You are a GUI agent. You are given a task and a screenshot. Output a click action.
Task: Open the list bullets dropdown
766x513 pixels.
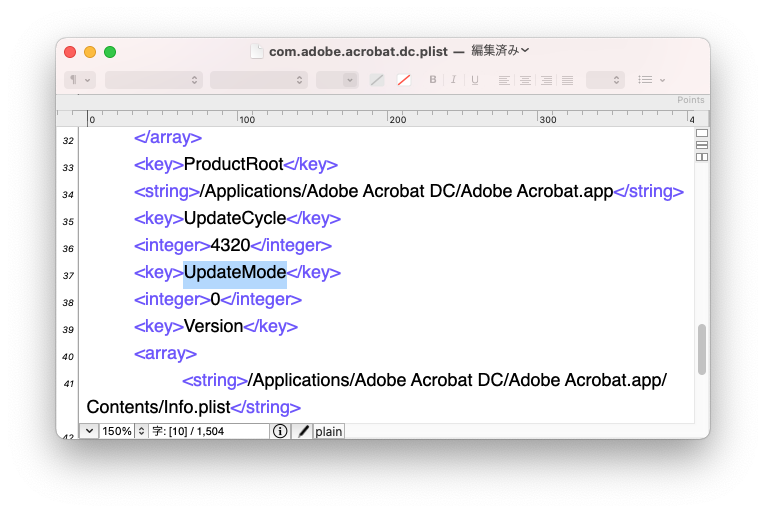(x=651, y=80)
